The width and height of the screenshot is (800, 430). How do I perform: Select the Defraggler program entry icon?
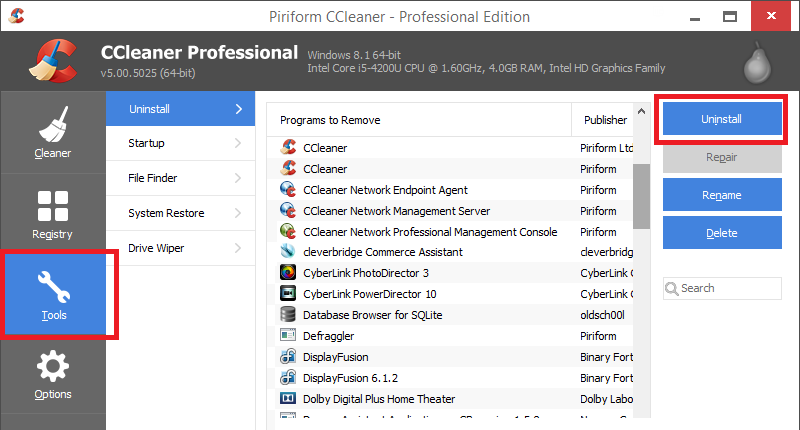287,336
